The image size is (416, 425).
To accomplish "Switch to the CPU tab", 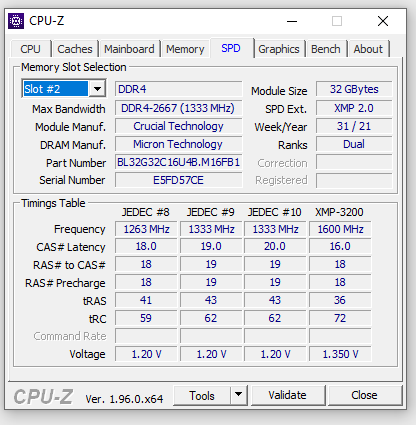I will 30,49.
